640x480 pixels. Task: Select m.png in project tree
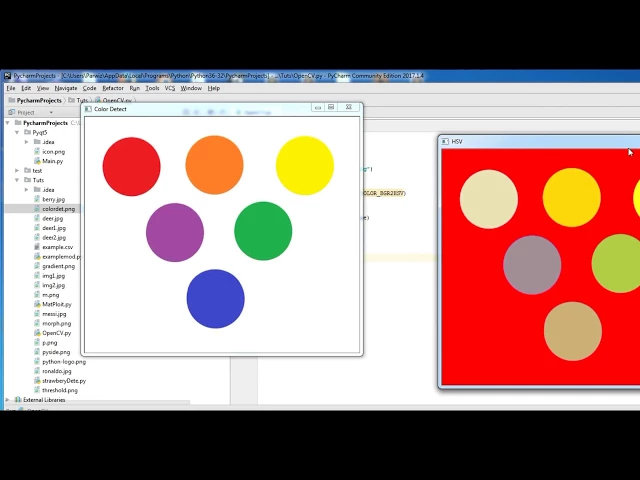pos(51,295)
